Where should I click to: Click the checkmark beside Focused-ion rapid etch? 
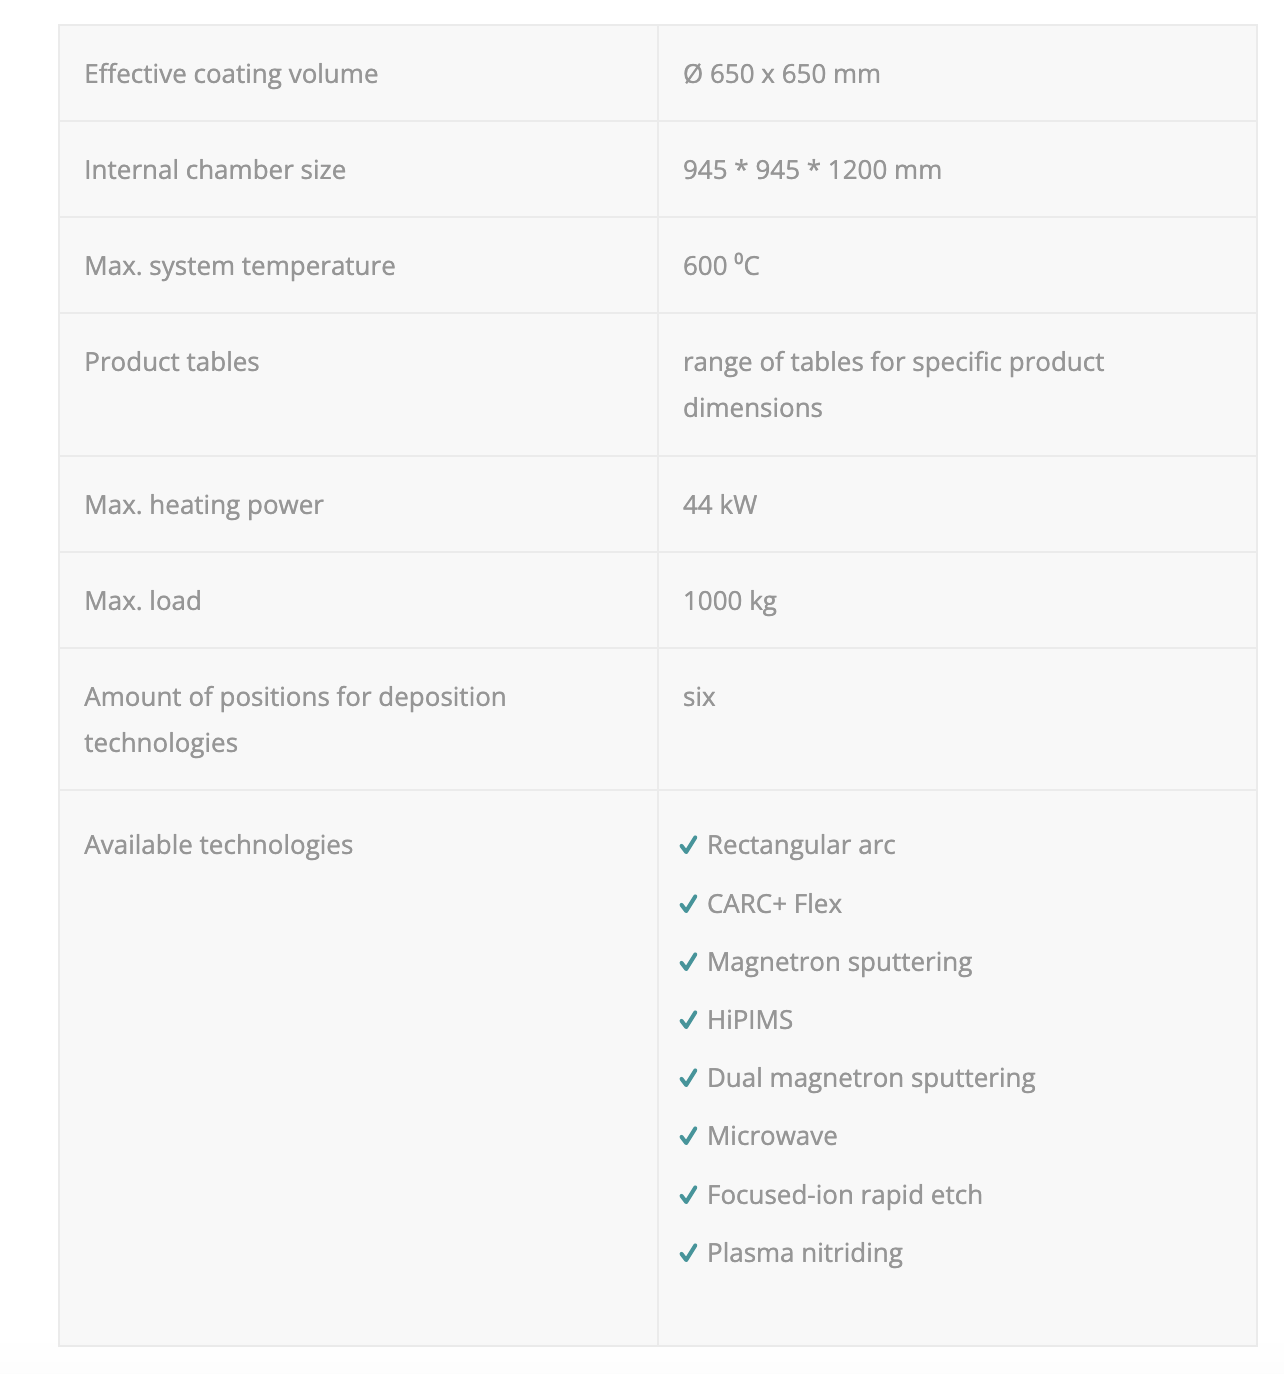coord(688,1195)
